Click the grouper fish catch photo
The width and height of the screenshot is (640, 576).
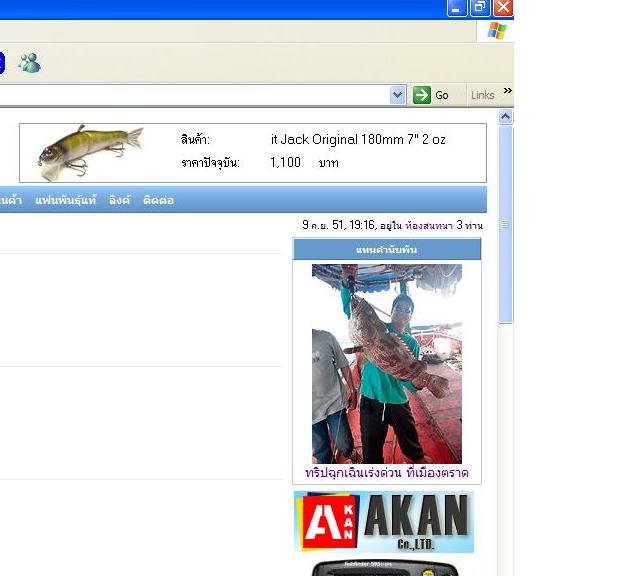click(x=387, y=364)
